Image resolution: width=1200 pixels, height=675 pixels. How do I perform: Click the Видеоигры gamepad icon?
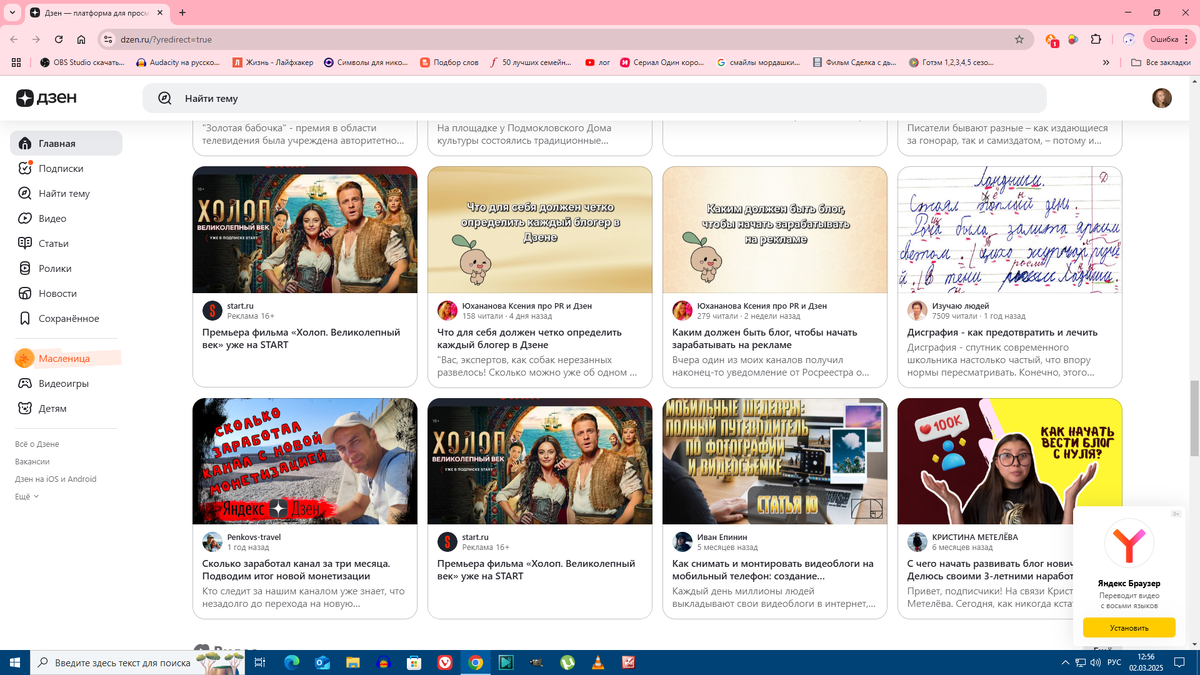tap(26, 383)
